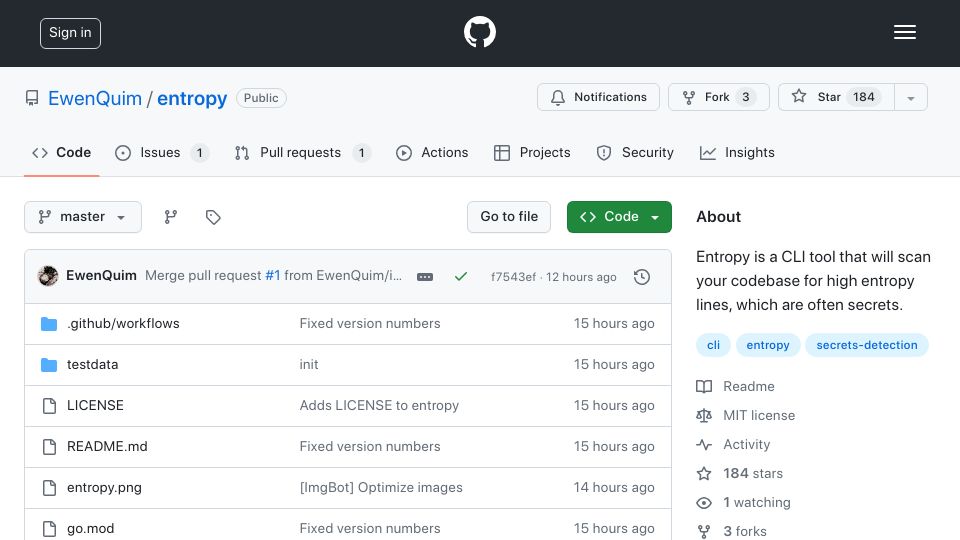
Task: Open the Insights tab
Action: tap(737, 152)
